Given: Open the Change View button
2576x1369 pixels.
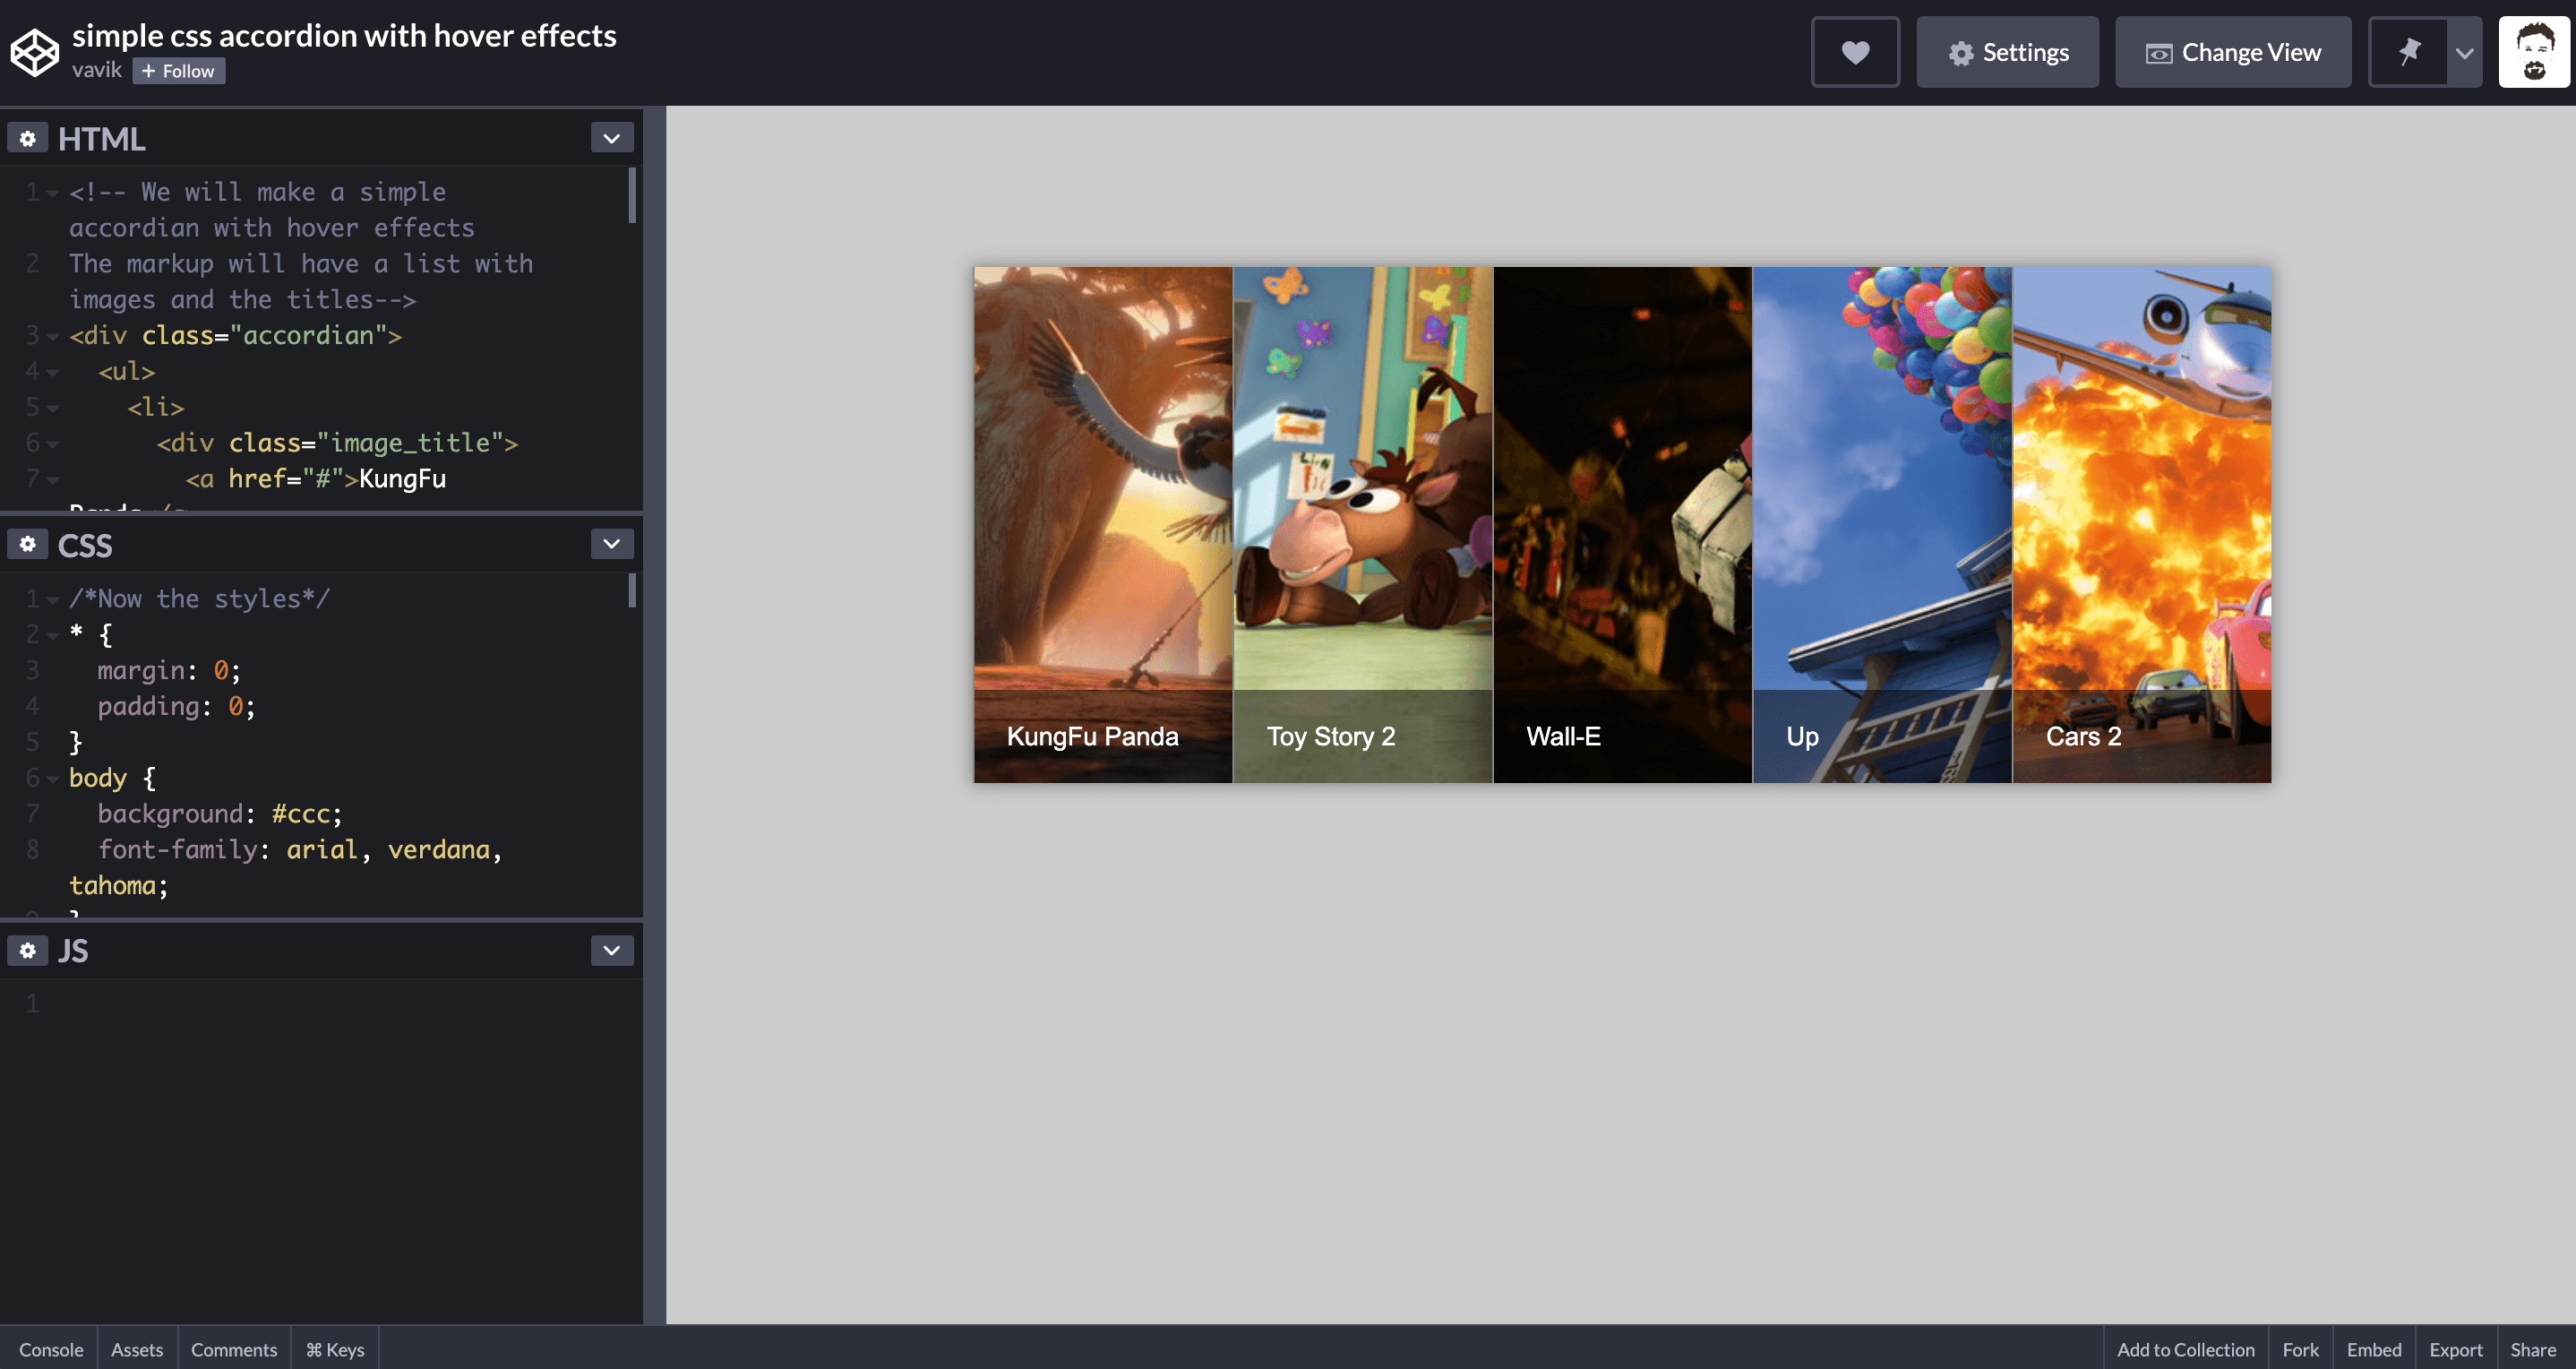Looking at the screenshot, I should (x=2233, y=52).
